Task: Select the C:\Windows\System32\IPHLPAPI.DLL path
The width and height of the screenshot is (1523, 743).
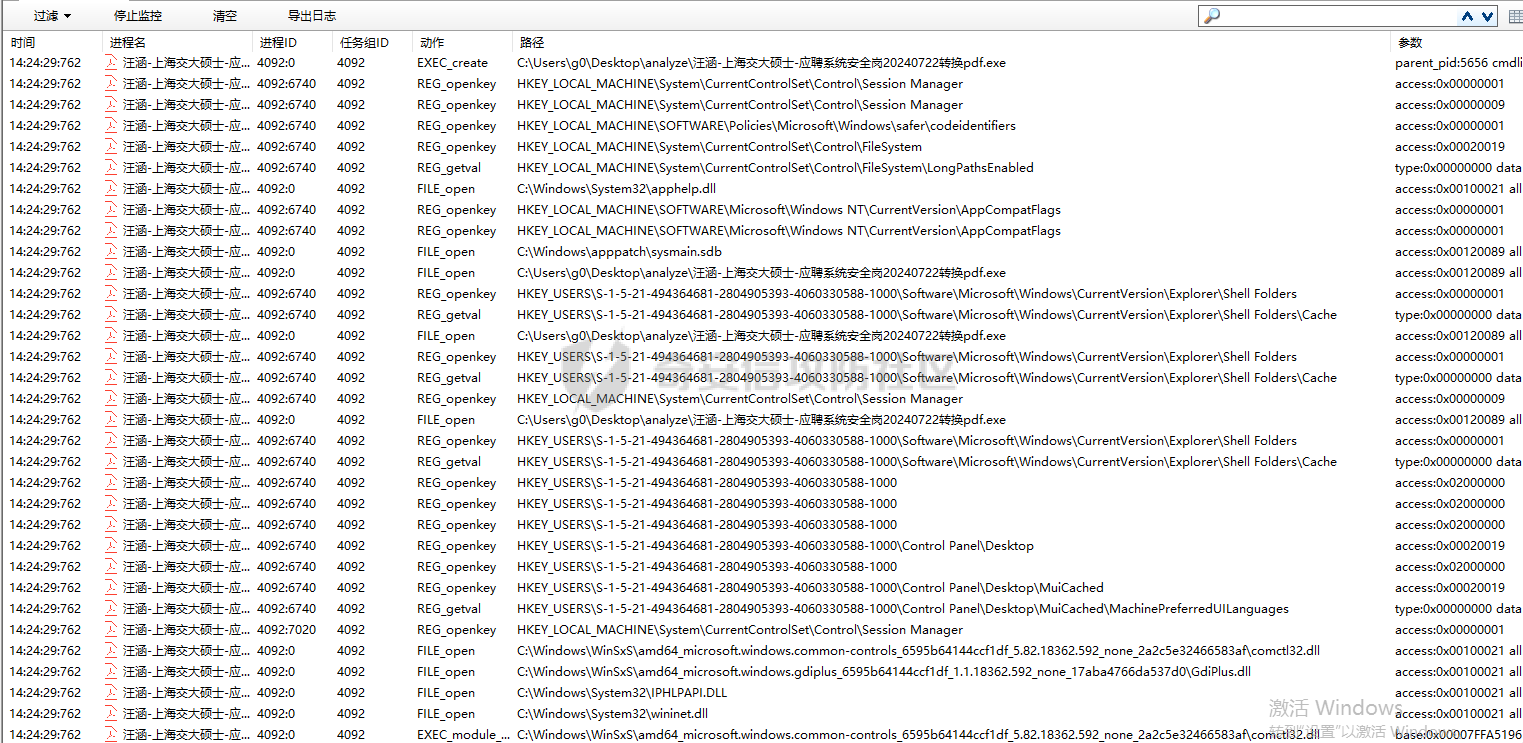Action: (622, 692)
